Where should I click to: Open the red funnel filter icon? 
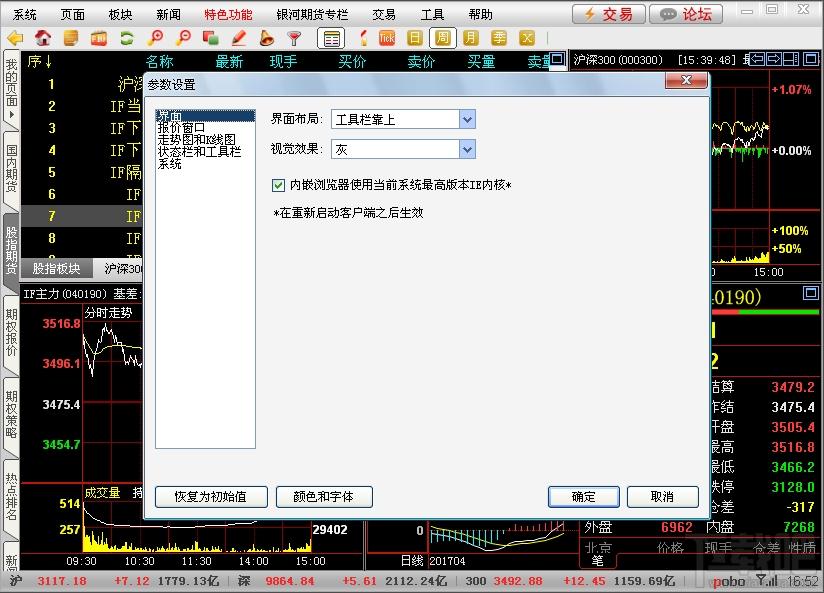tap(294, 38)
